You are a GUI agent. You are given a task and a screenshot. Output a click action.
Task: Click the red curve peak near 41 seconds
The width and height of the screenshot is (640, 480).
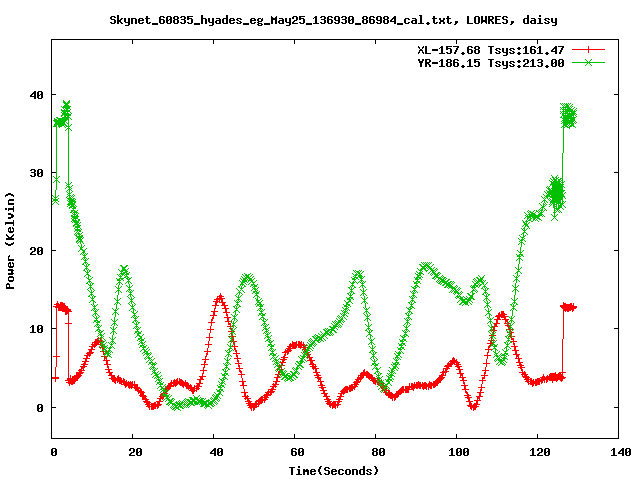220,297
